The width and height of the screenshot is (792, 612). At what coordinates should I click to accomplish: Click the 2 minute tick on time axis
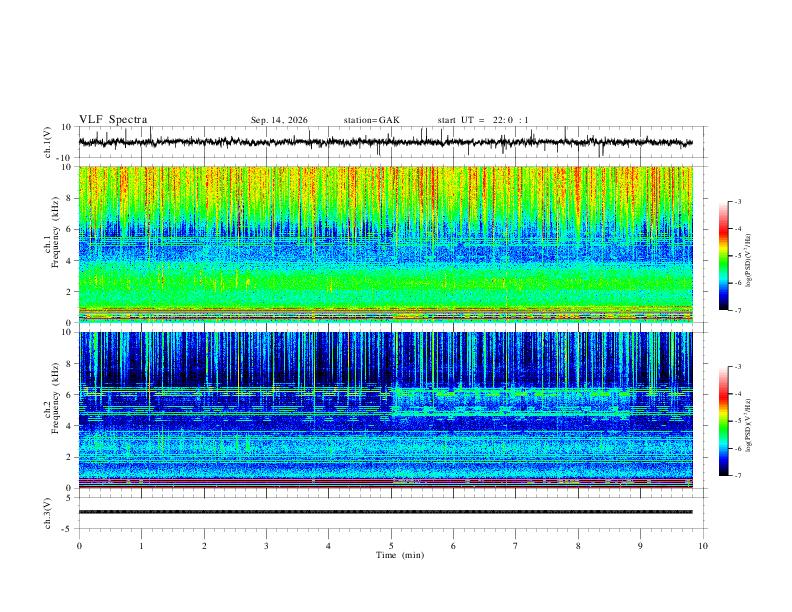(204, 546)
